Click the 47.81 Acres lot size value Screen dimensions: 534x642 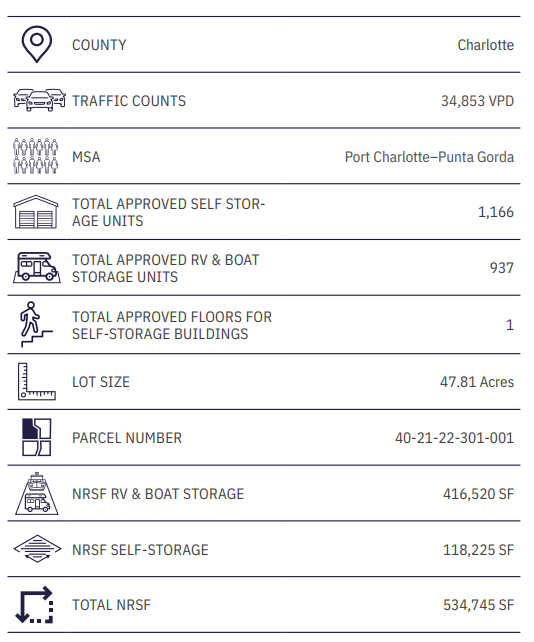pos(477,382)
